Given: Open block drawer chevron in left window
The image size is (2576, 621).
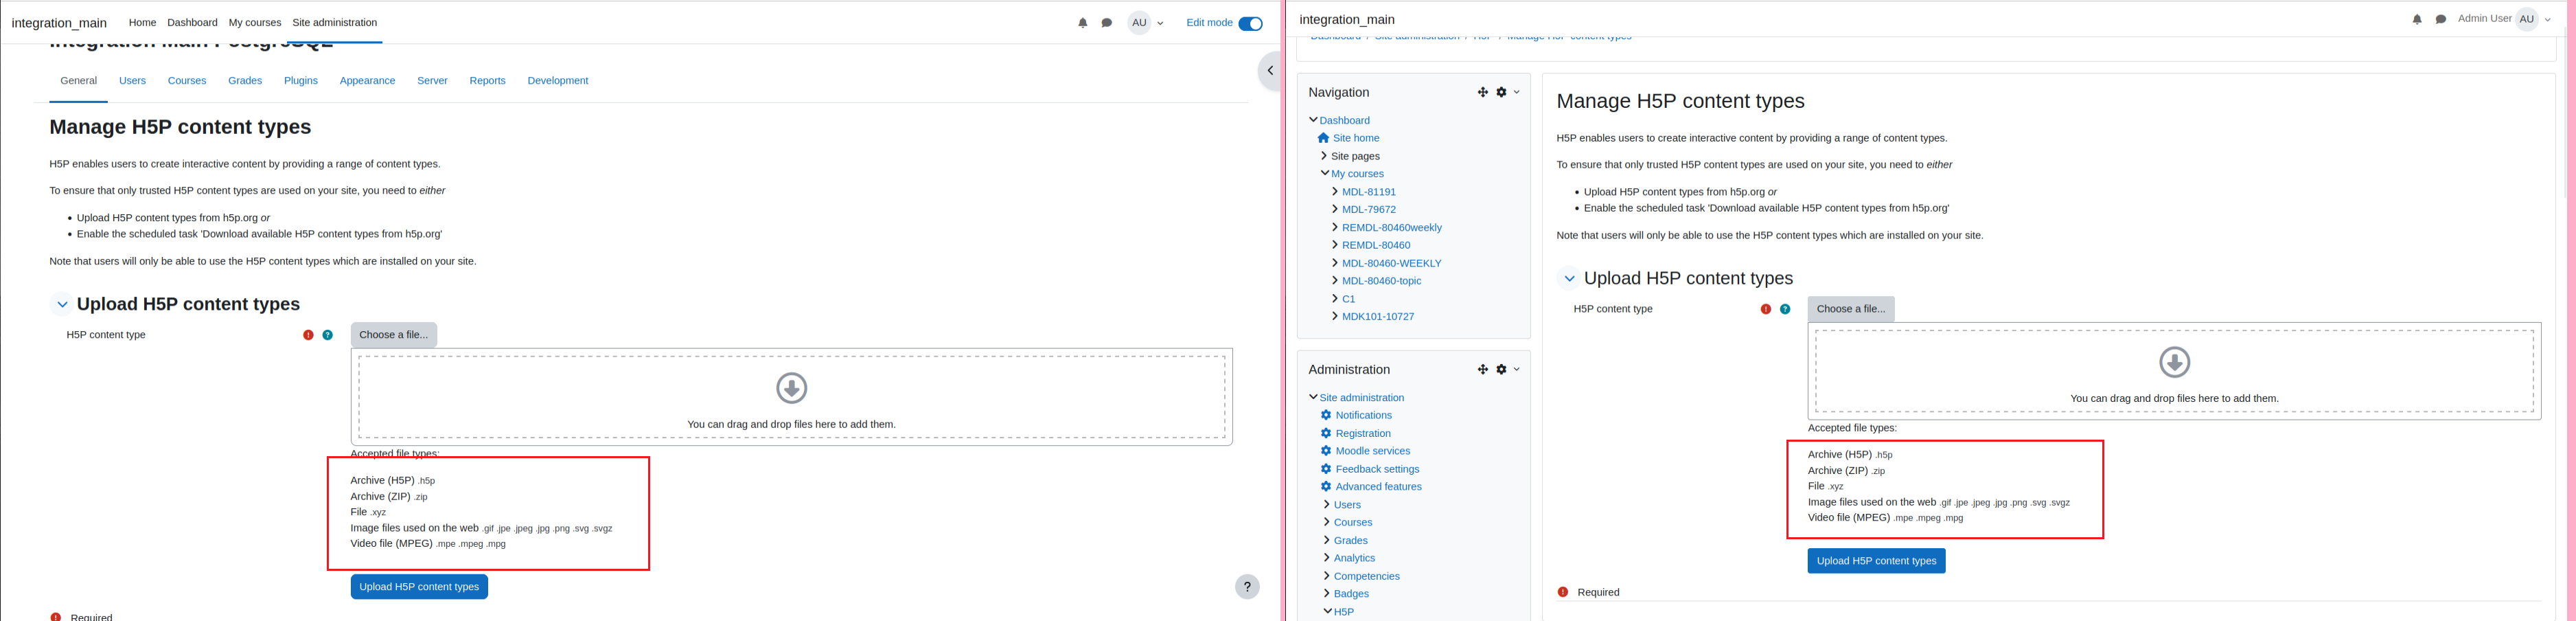Looking at the screenshot, I should 1270,71.
